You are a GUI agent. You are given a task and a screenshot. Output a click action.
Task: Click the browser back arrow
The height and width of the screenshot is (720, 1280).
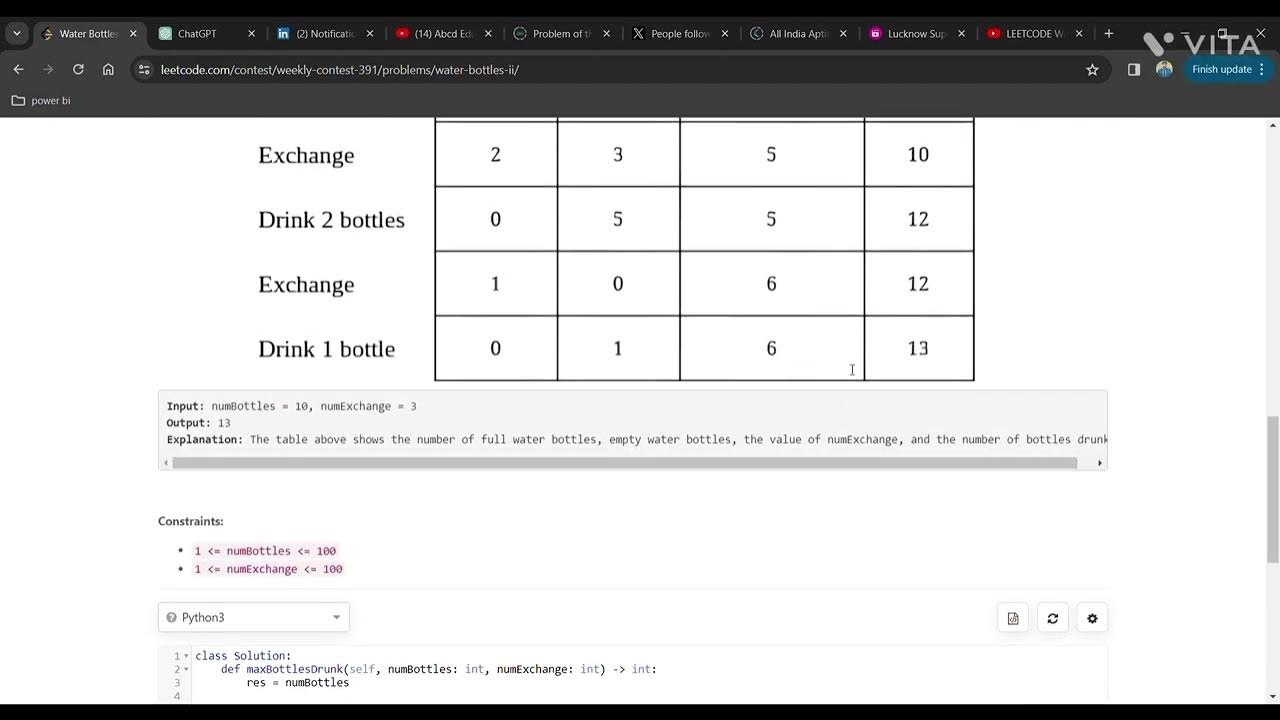[x=18, y=69]
